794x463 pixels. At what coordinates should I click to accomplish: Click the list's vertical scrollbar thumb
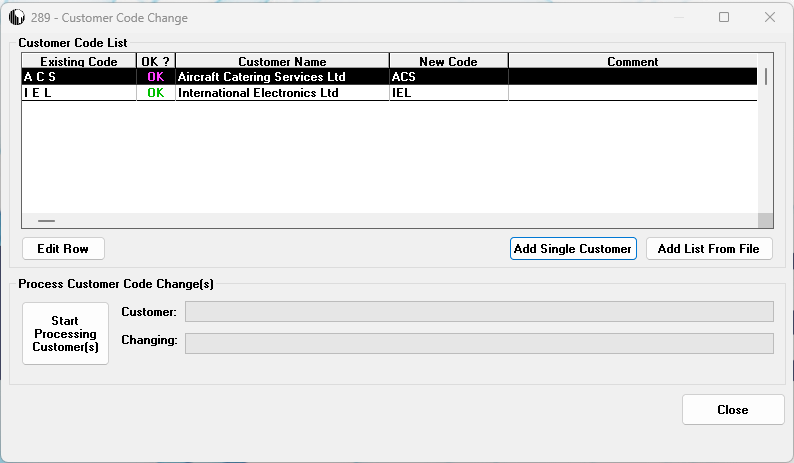click(766, 76)
